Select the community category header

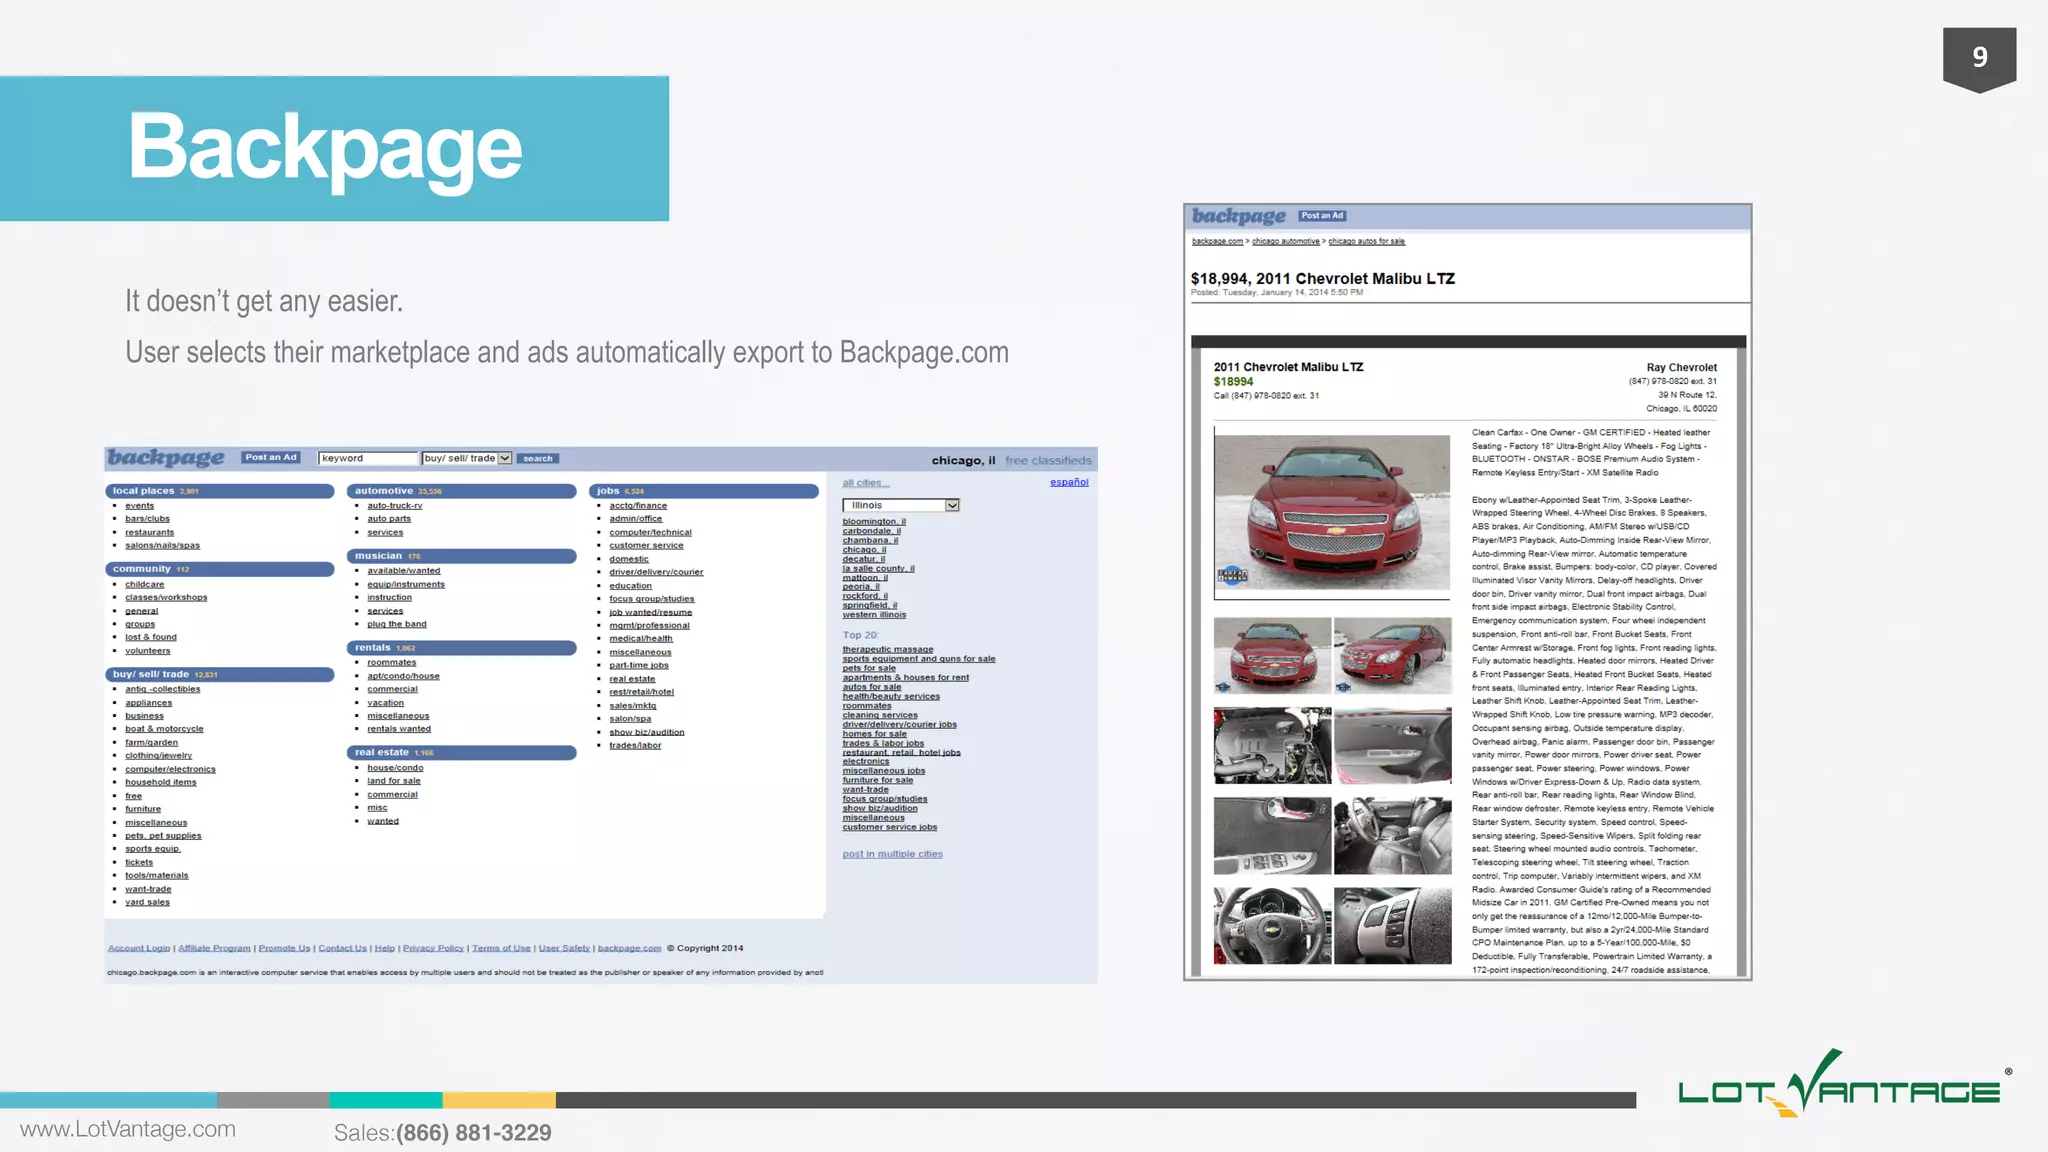coord(220,569)
